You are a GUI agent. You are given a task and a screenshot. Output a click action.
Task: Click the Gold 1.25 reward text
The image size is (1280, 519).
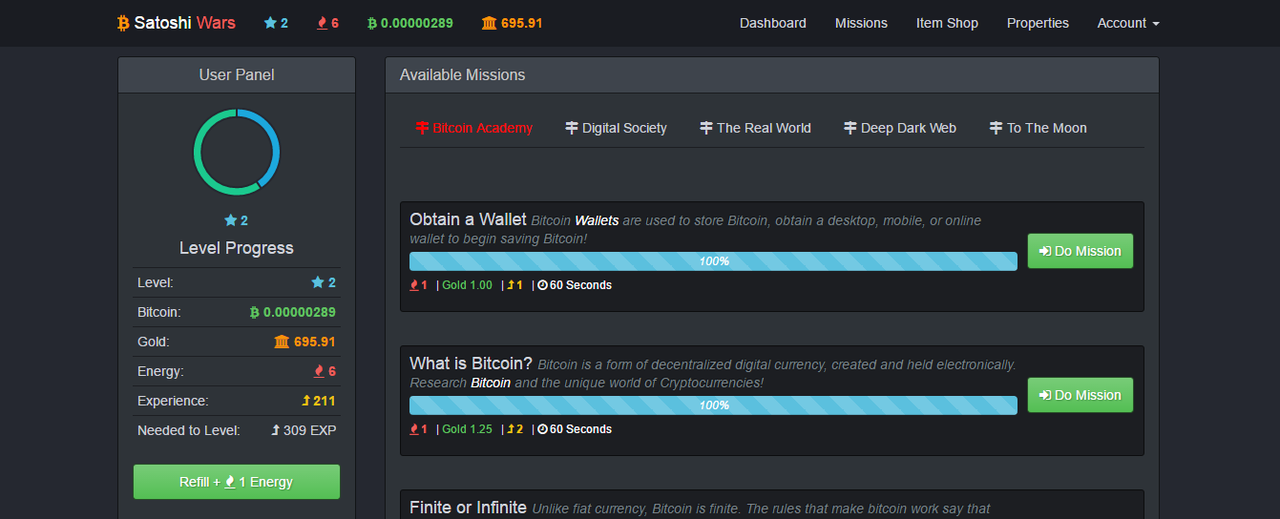467,429
